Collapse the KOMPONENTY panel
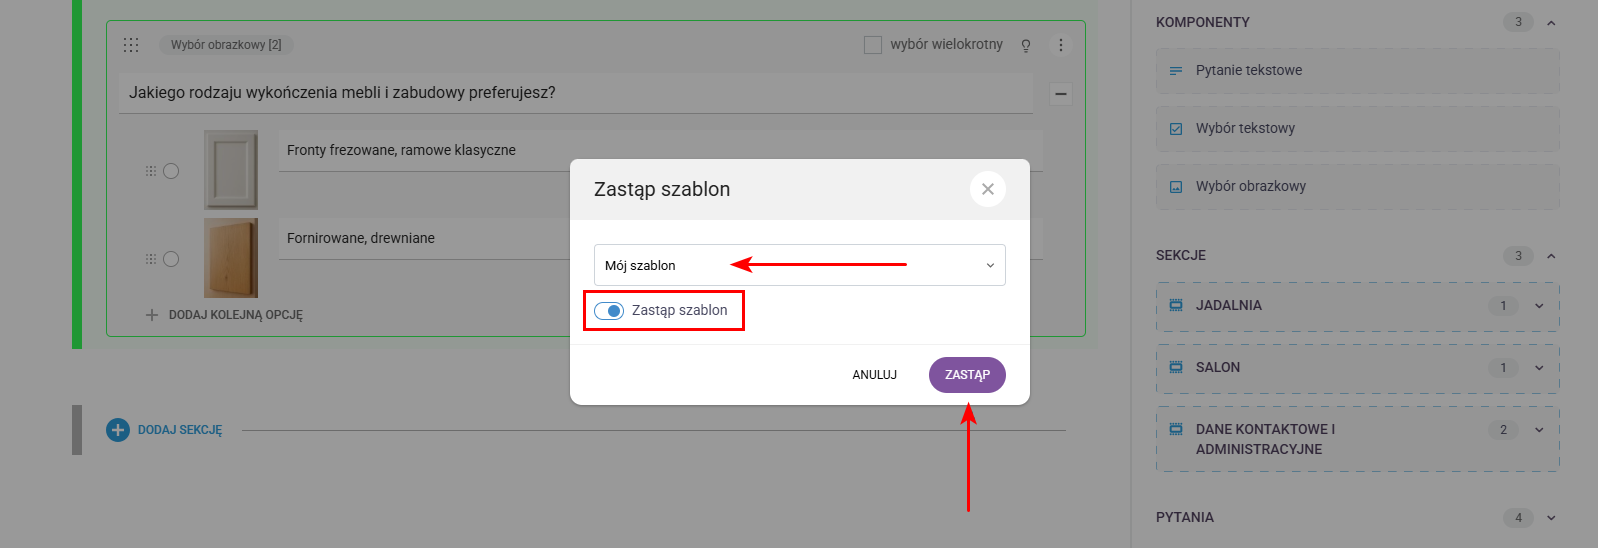This screenshot has width=1598, height=548. pyautogui.click(x=1551, y=23)
